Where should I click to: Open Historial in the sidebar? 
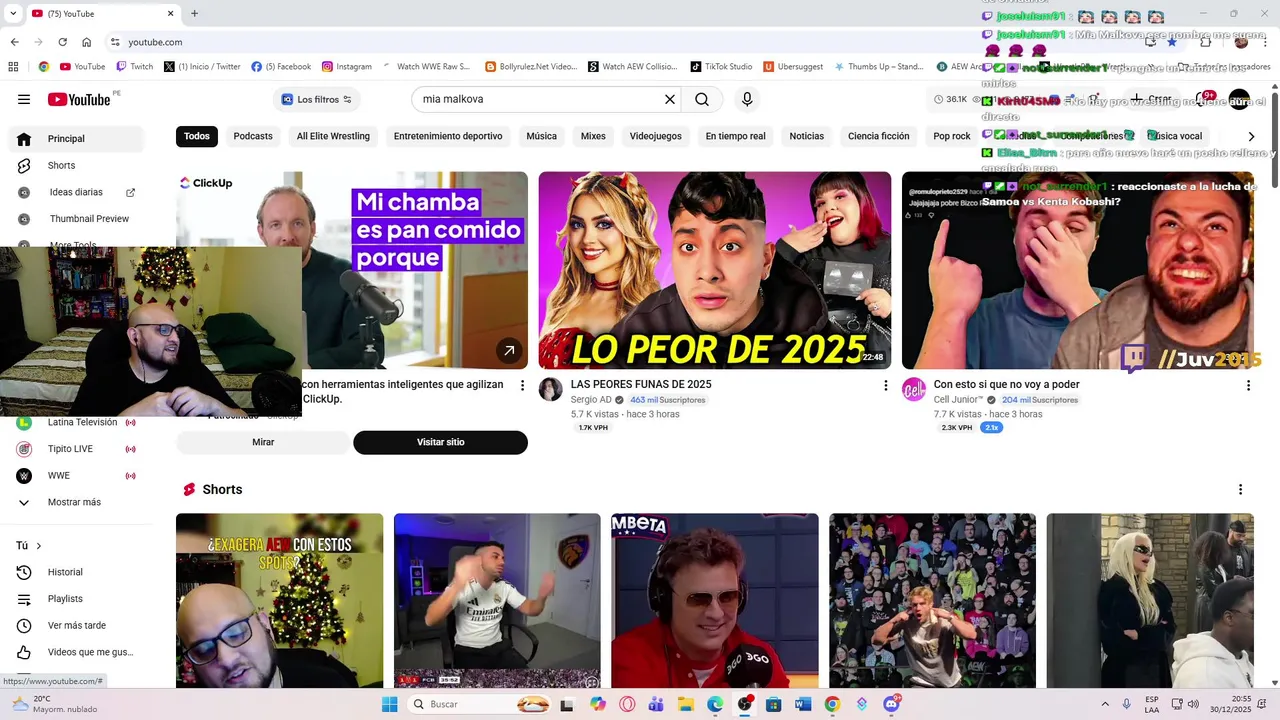click(65, 572)
